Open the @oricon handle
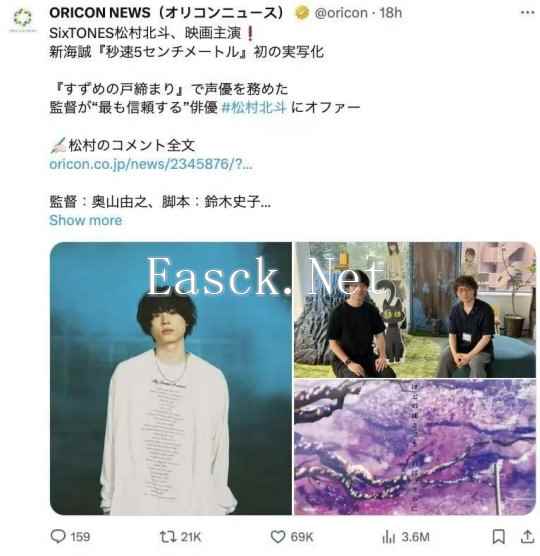 [341, 13]
